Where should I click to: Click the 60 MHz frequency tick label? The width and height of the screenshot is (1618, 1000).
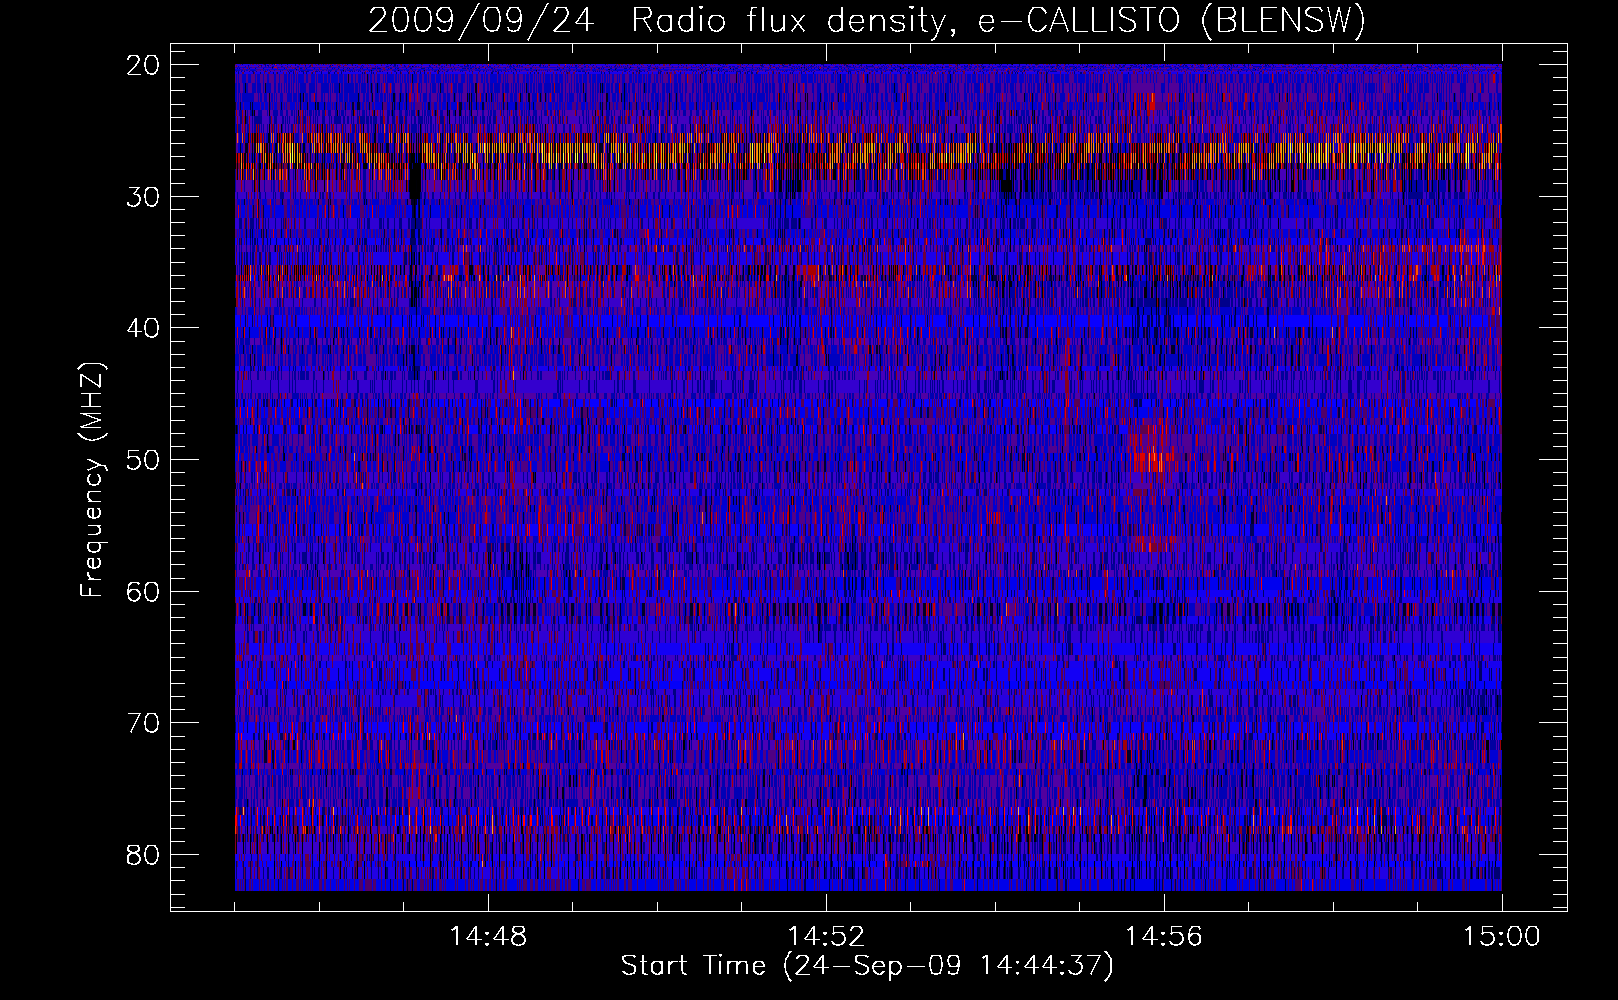144,591
